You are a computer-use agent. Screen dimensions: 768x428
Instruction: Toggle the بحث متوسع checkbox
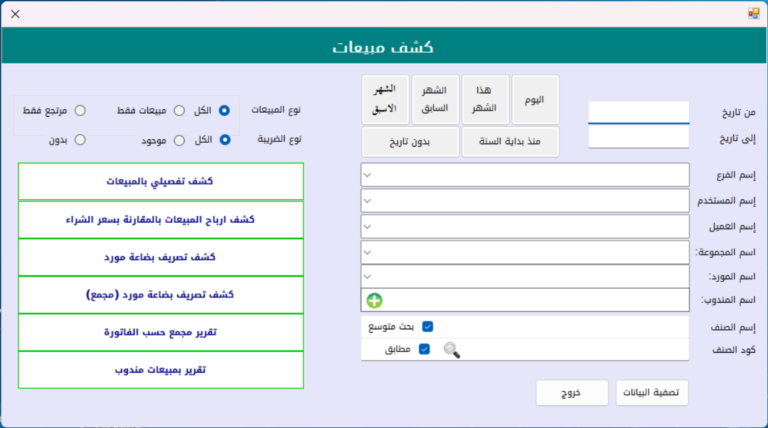(x=428, y=326)
